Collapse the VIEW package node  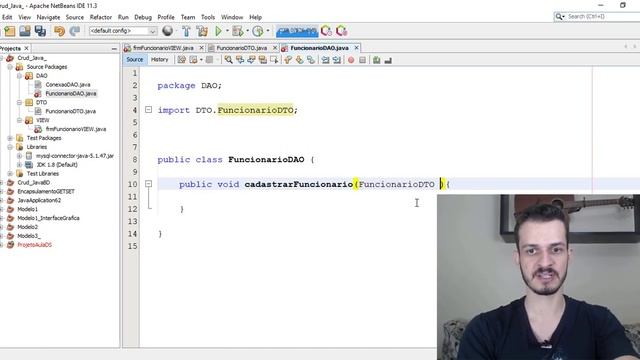pos(19,120)
